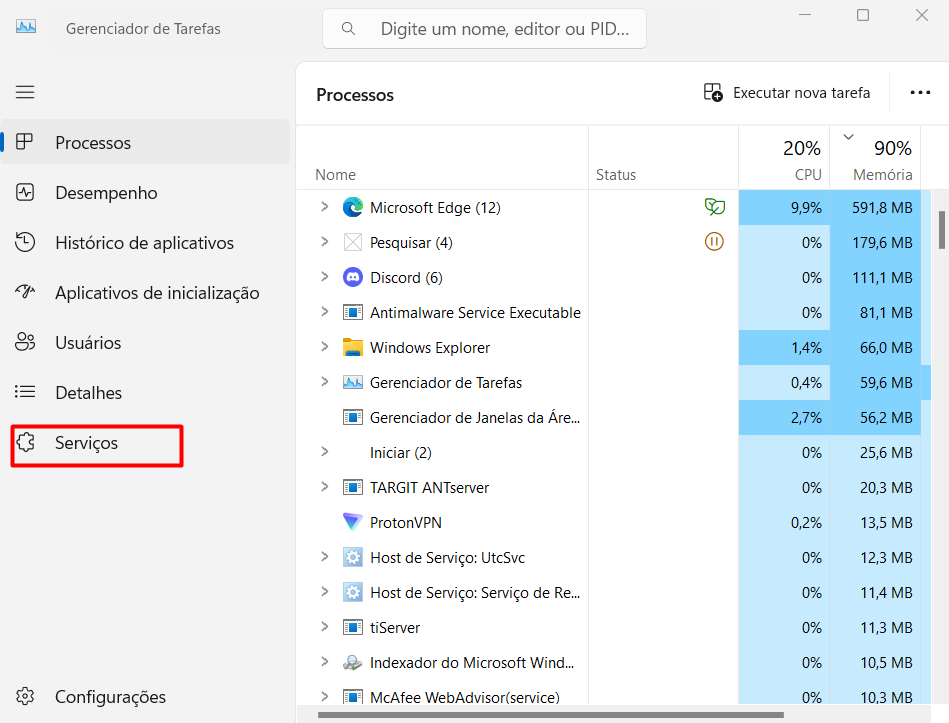Select the 9,9% CPU cell for Edge
The height and width of the screenshot is (723, 949).
784,208
